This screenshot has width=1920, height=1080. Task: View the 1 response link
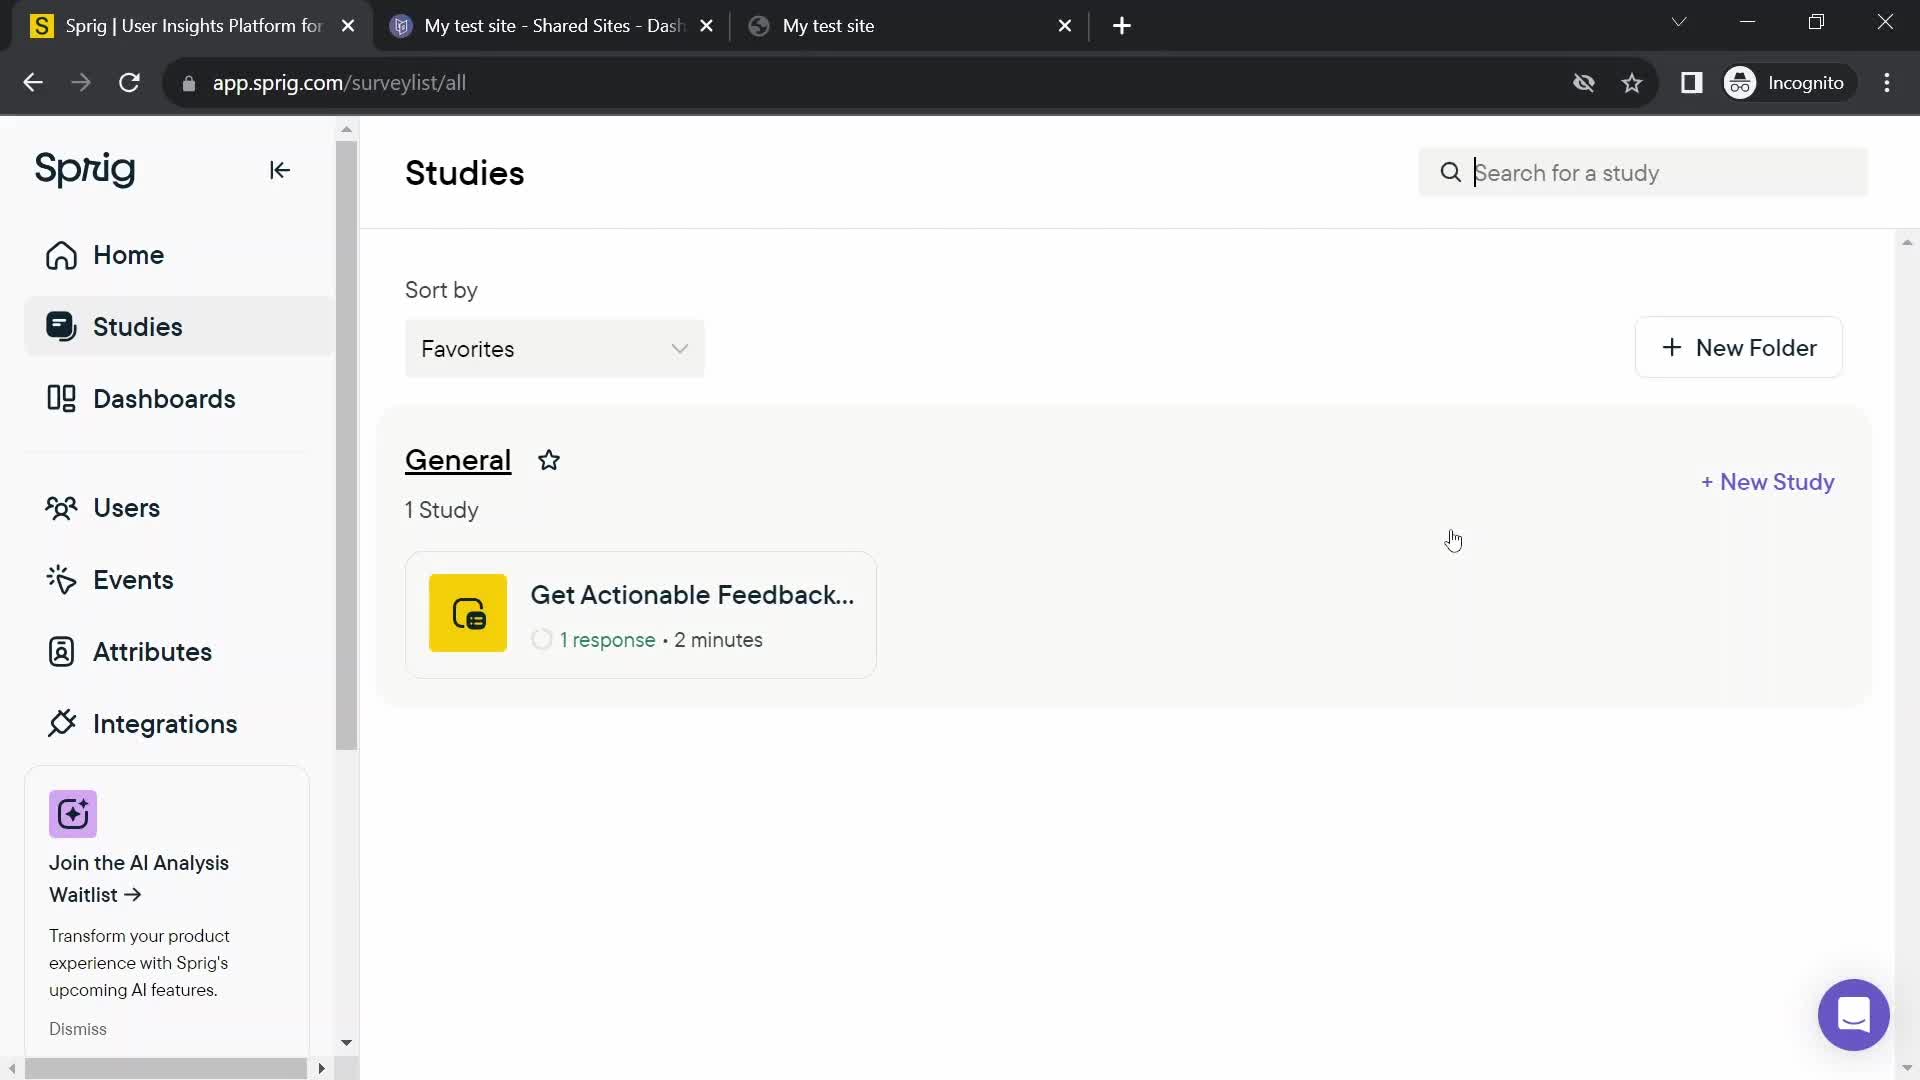[607, 640]
